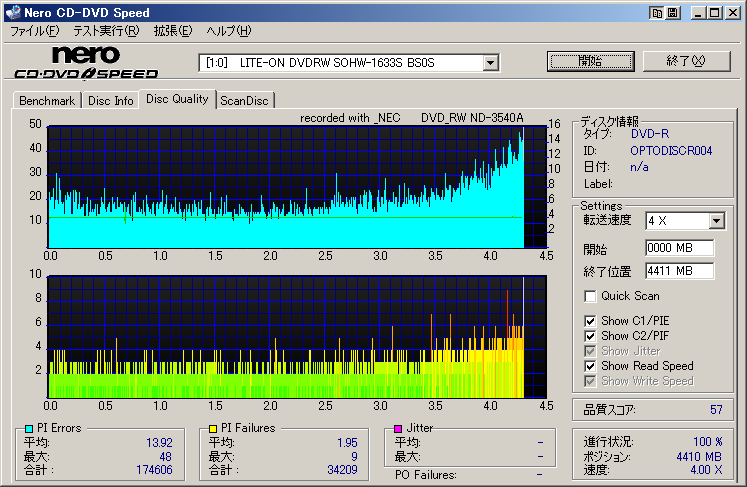Image resolution: width=747 pixels, height=487 pixels.
Task: Click the Nero app icon in title bar
Action: point(13,12)
